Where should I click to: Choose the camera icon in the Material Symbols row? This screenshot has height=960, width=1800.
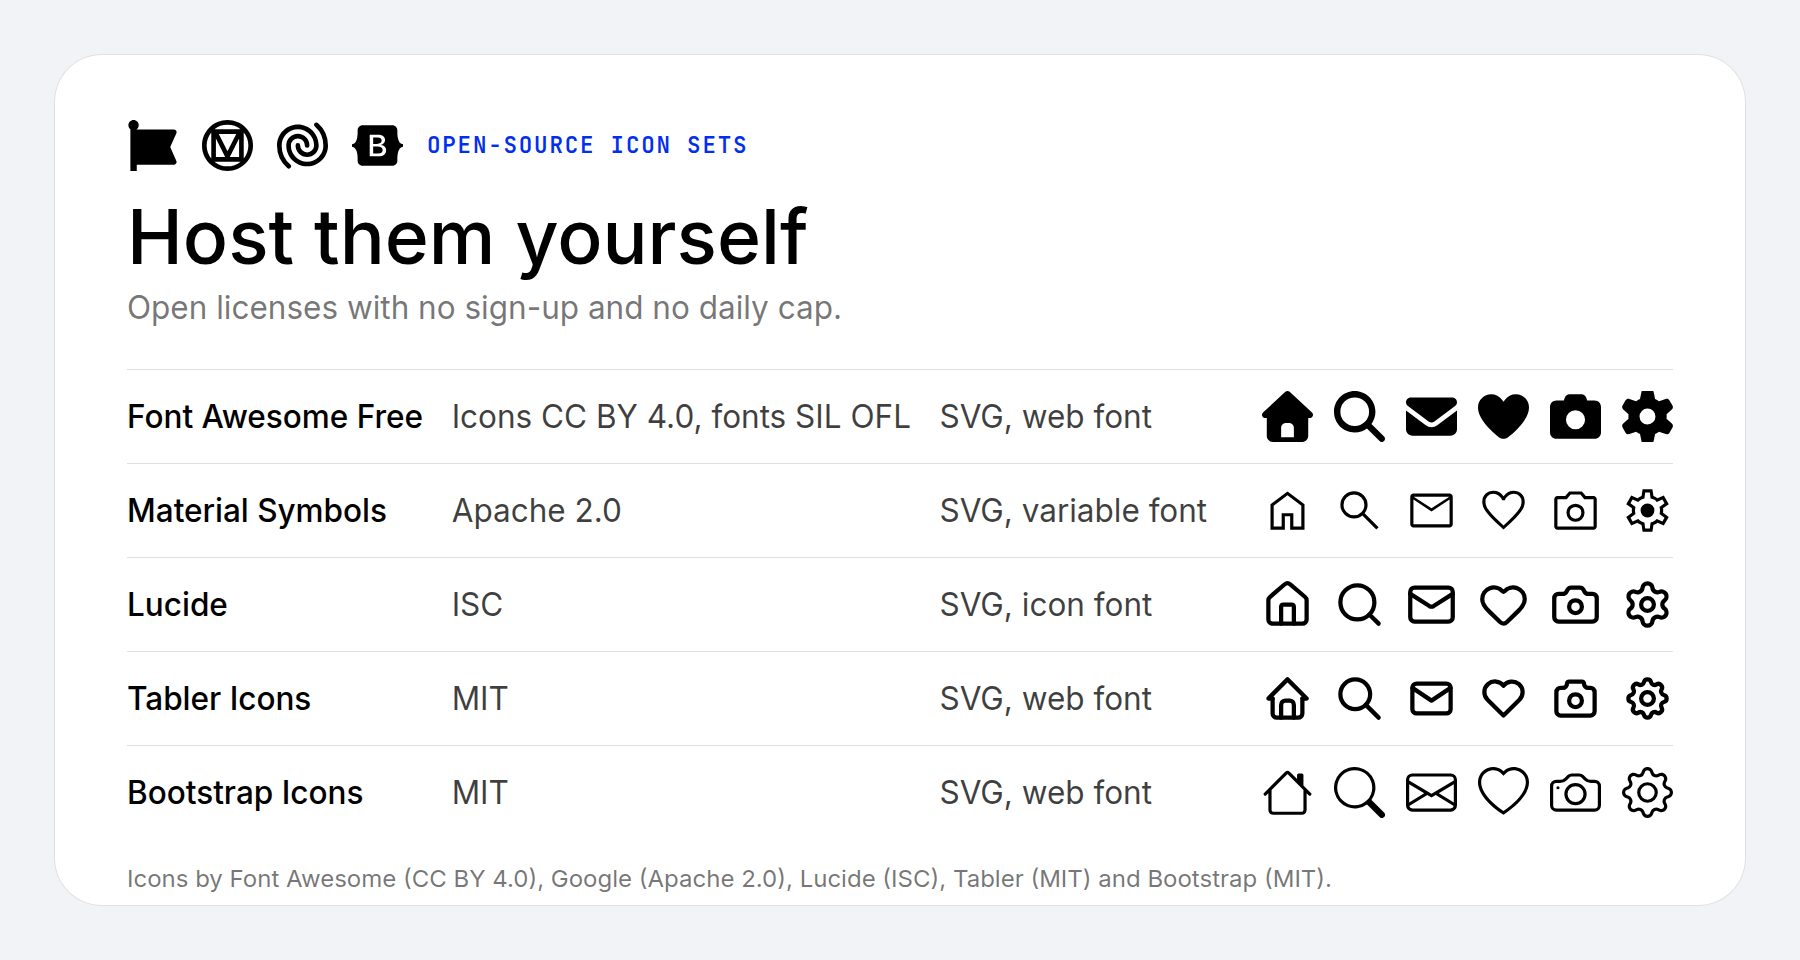[1576, 511]
